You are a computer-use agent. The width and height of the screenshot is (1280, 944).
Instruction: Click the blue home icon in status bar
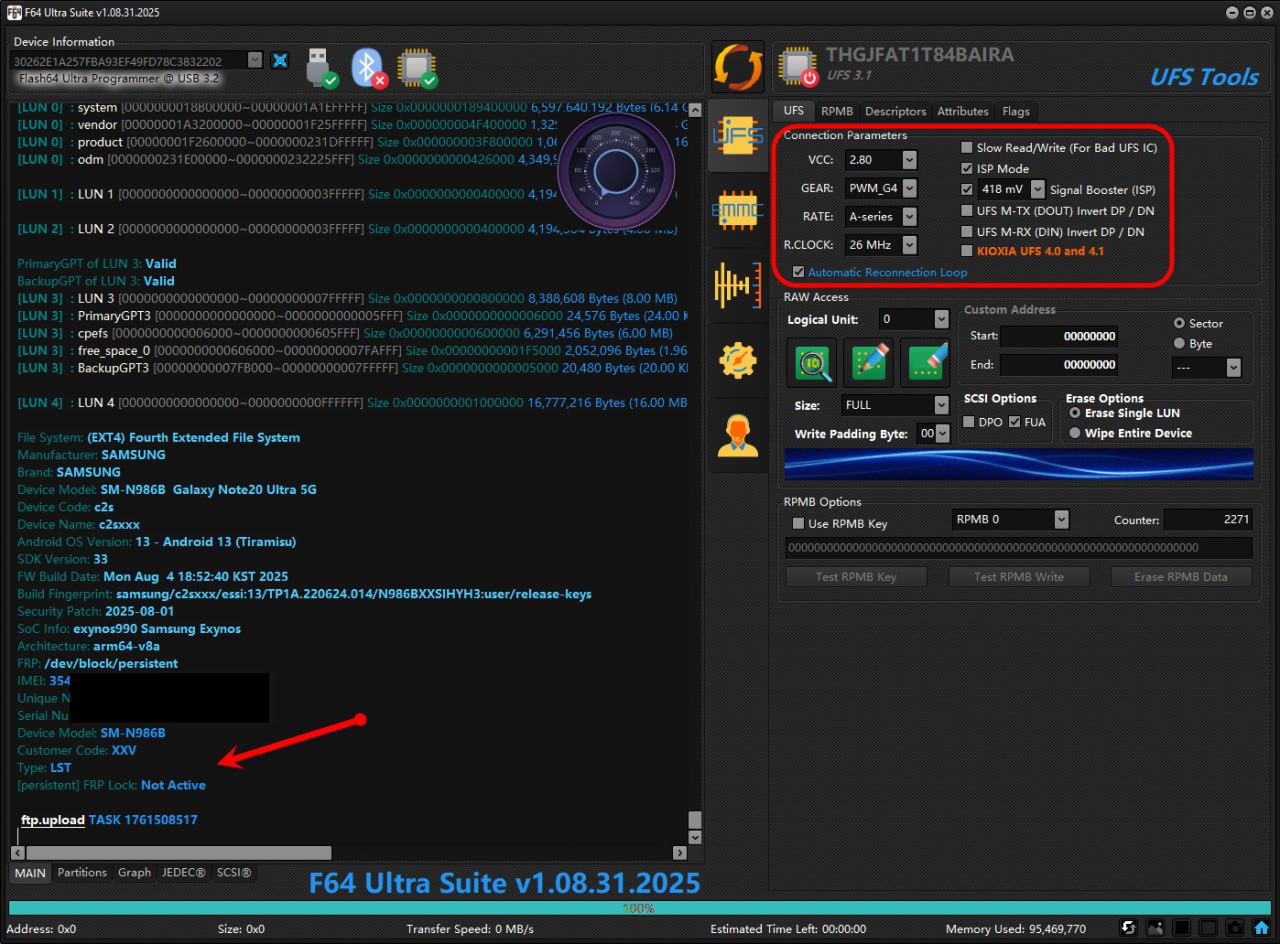[1262, 929]
